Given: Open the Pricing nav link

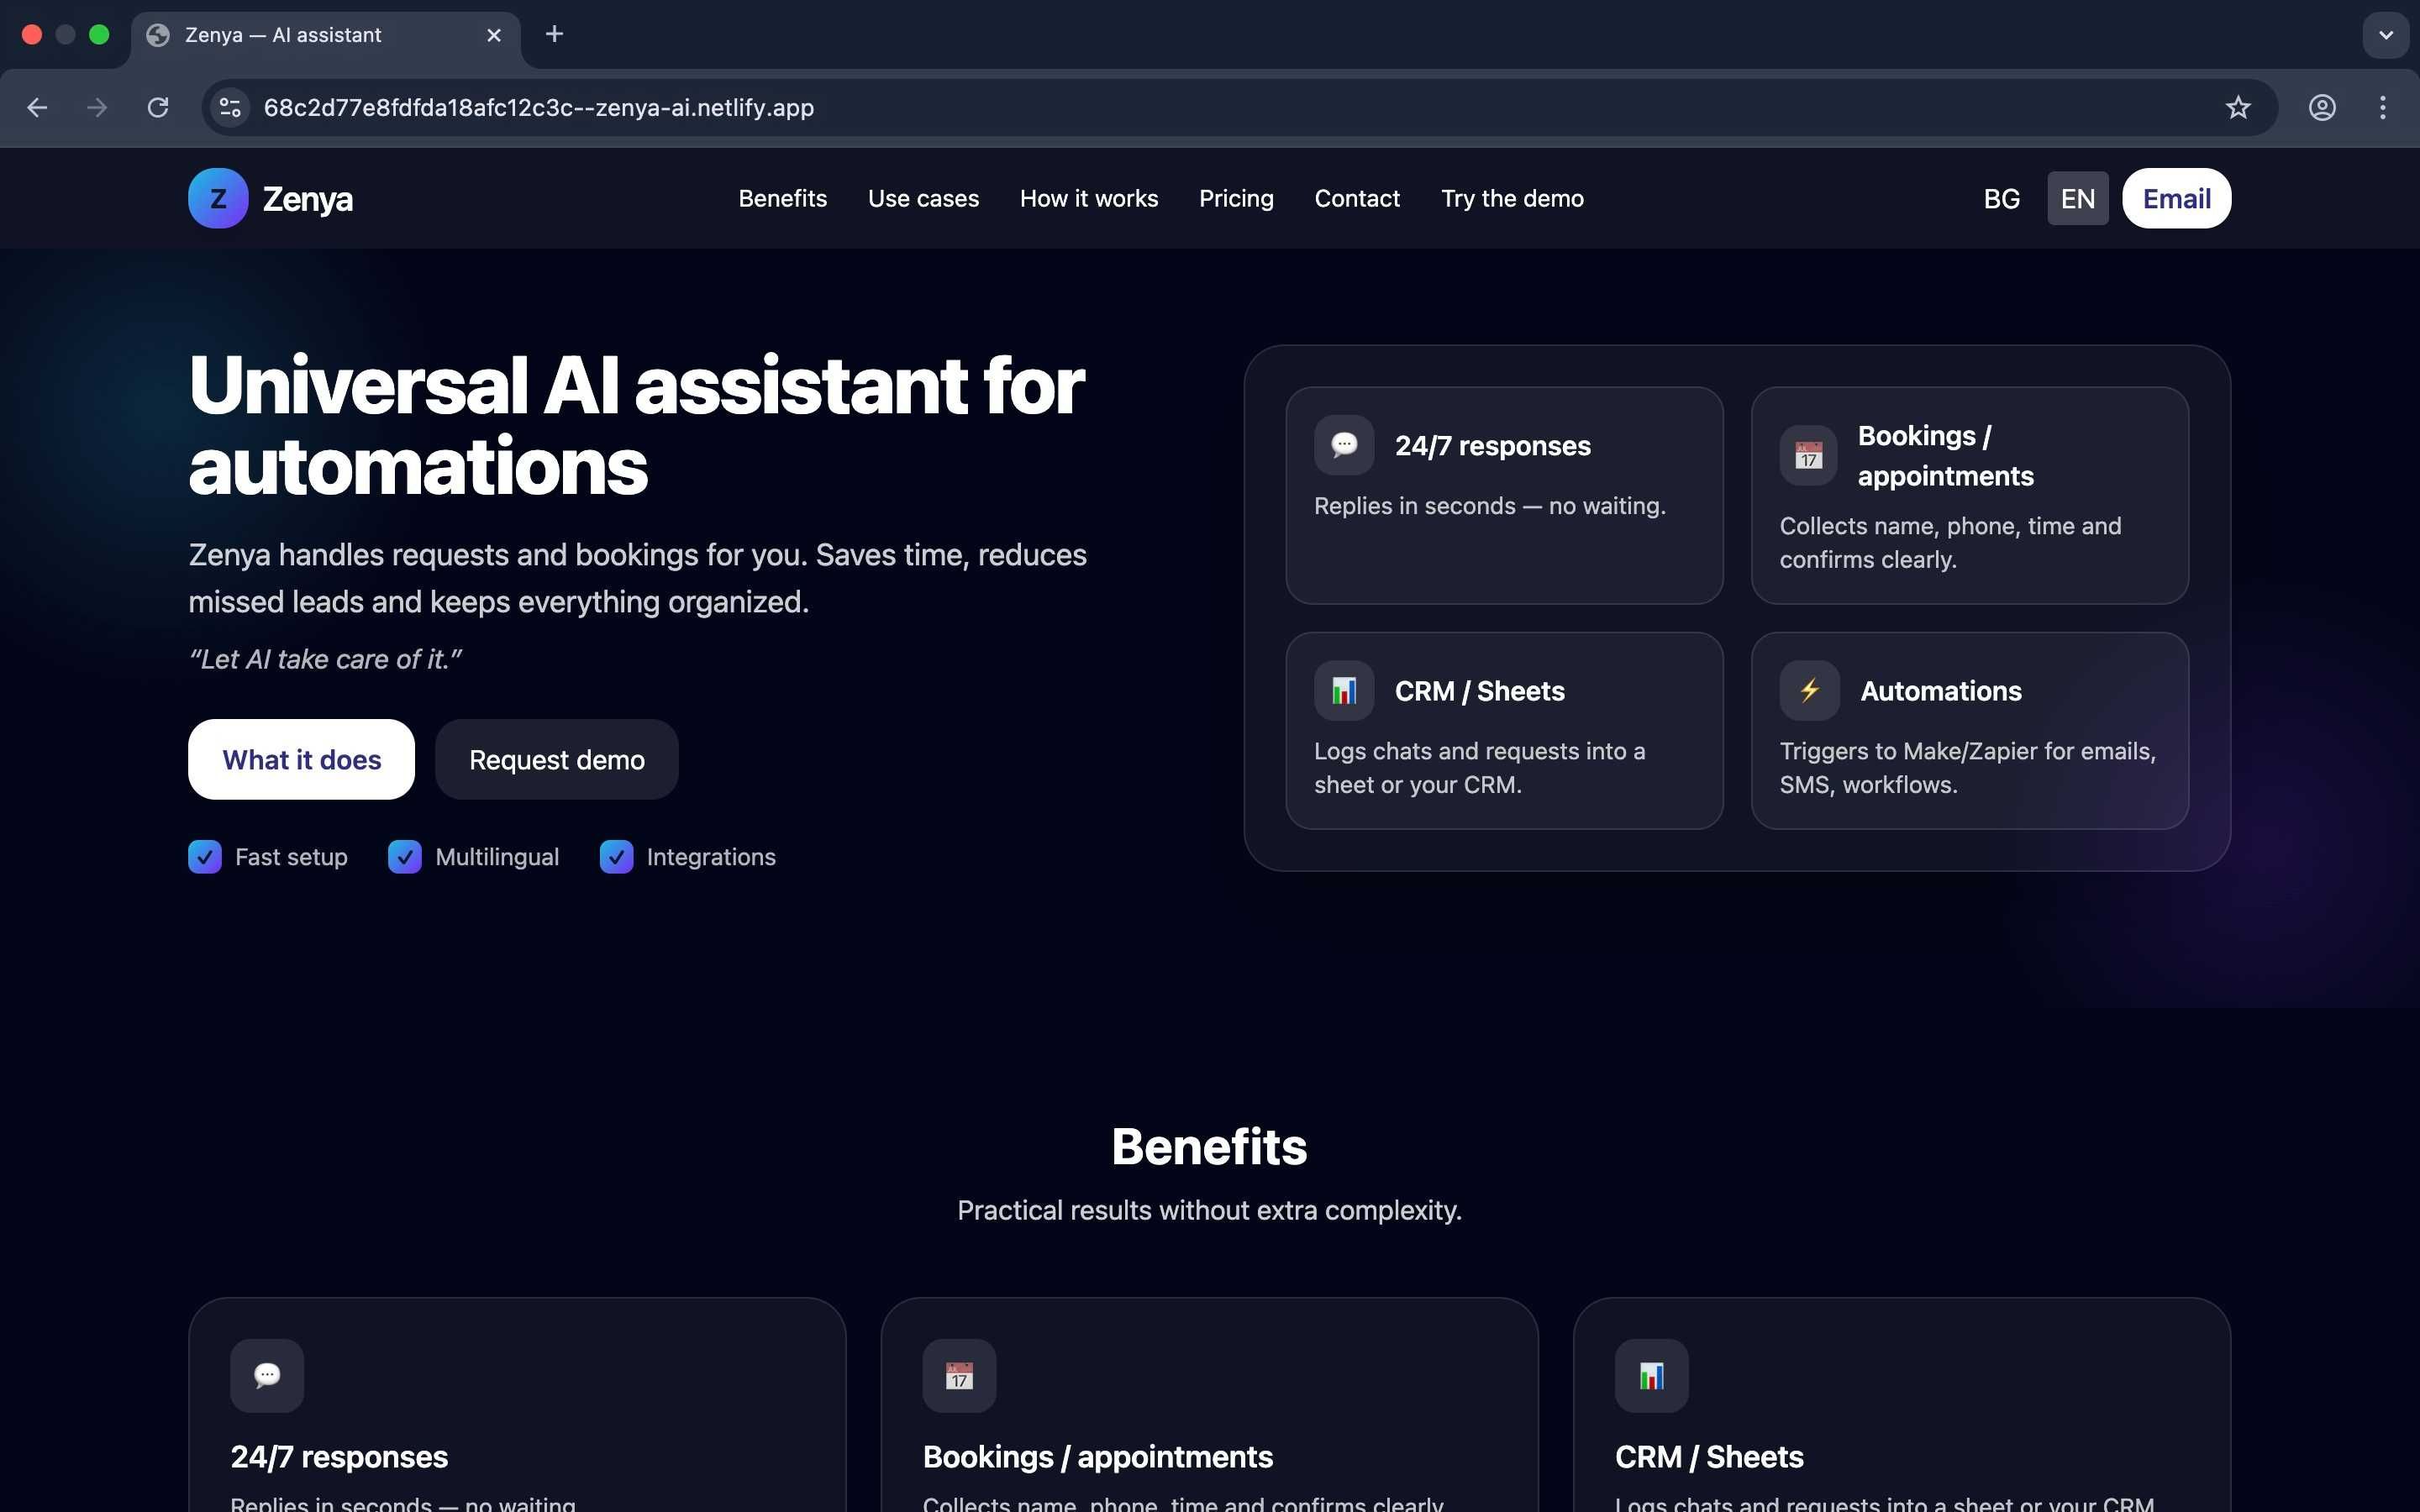Looking at the screenshot, I should point(1236,198).
